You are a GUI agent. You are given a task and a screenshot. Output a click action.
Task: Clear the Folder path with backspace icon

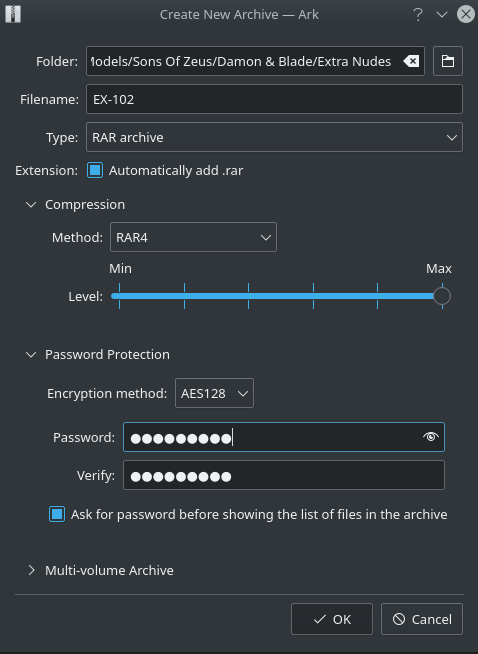point(411,61)
